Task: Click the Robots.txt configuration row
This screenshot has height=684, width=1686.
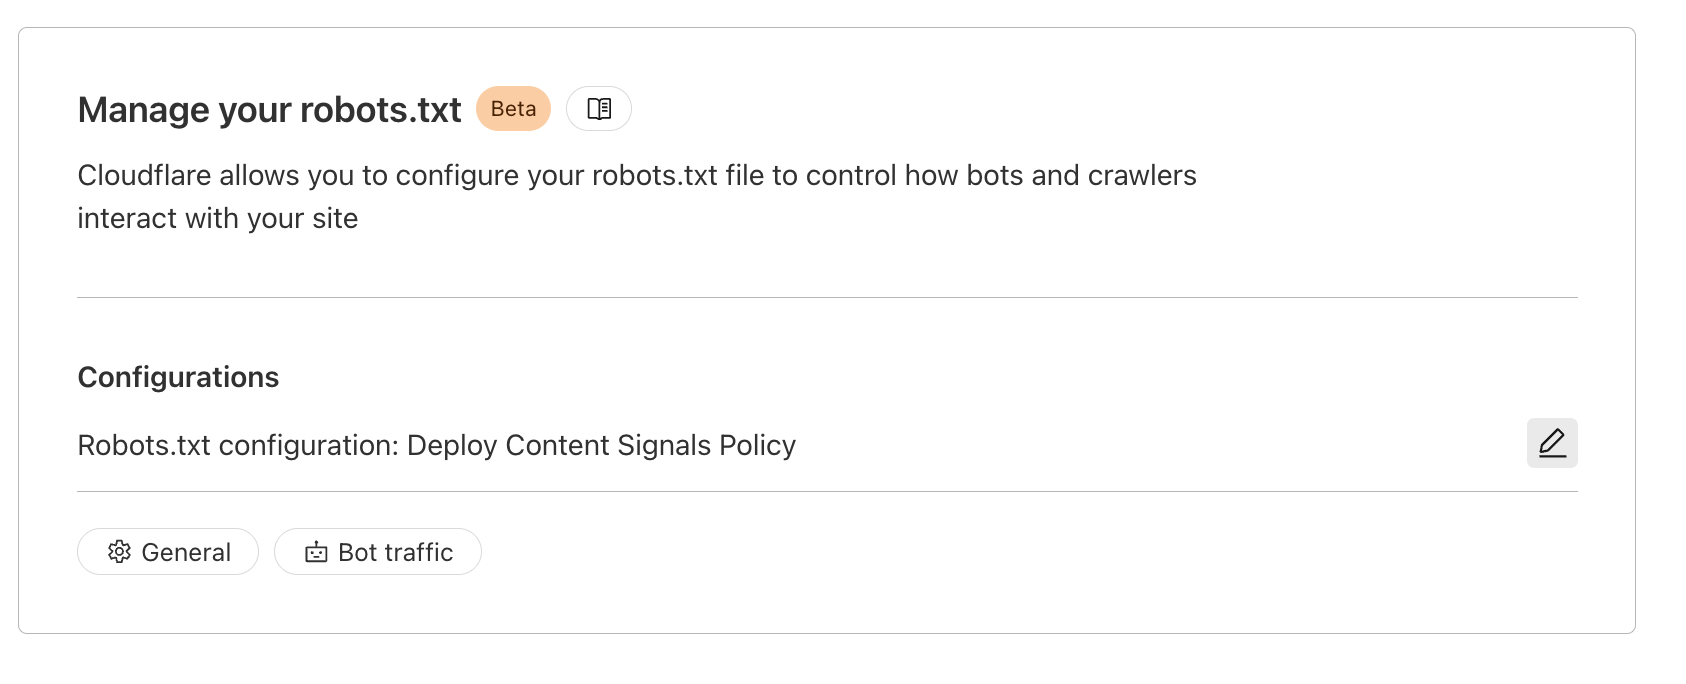Action: click(436, 445)
